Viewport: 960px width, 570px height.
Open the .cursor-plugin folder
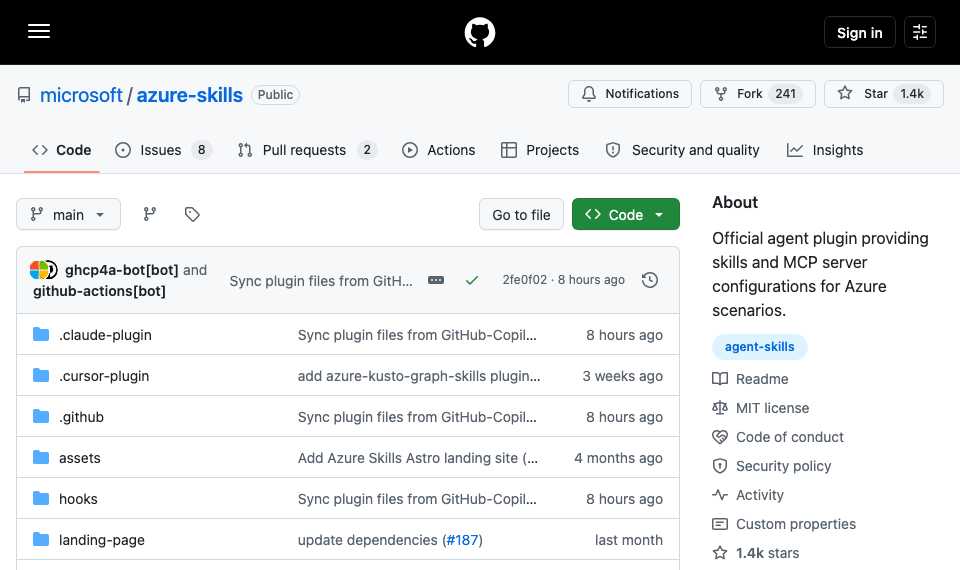pos(104,376)
